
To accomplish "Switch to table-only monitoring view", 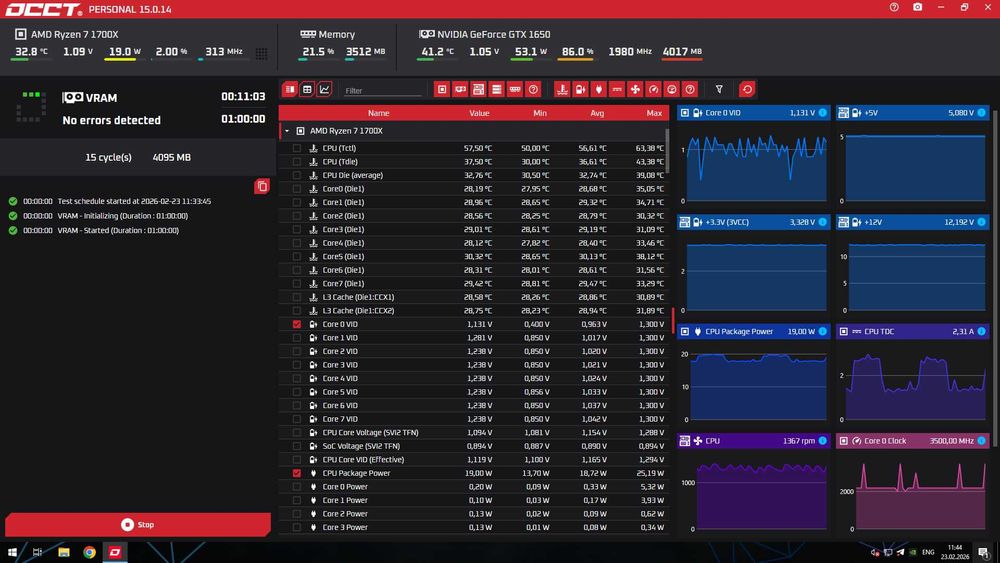I will [x=307, y=89].
